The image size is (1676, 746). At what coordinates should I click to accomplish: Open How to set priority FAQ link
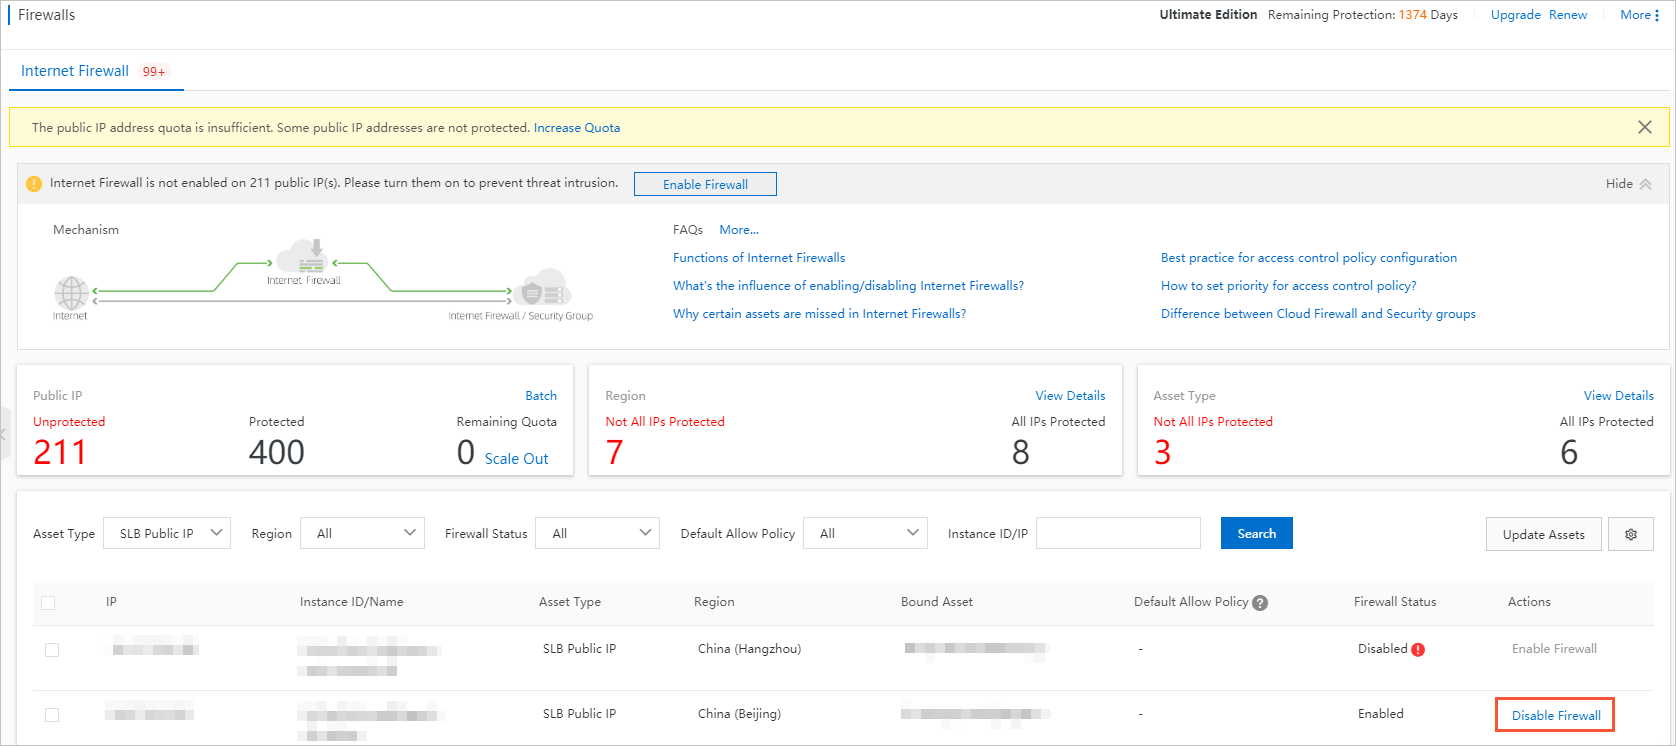tap(1289, 286)
